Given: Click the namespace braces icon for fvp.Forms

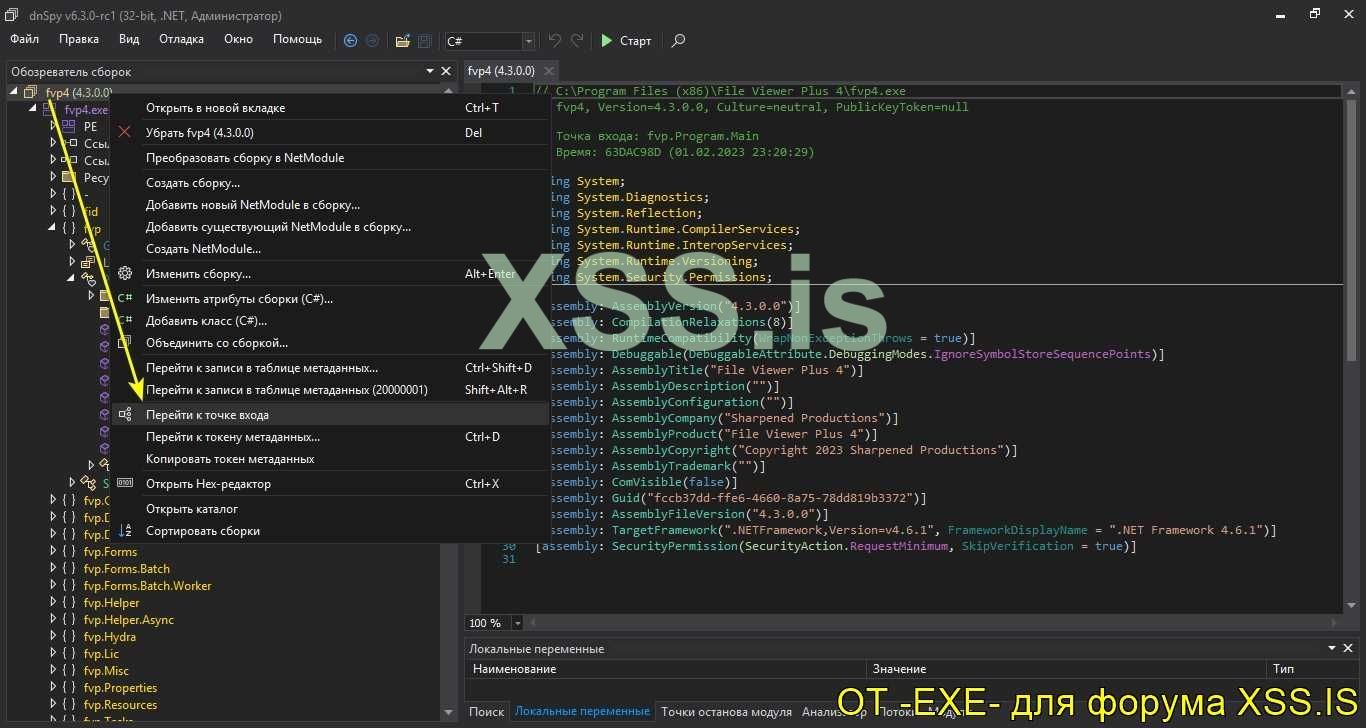Looking at the screenshot, I should [x=68, y=552].
